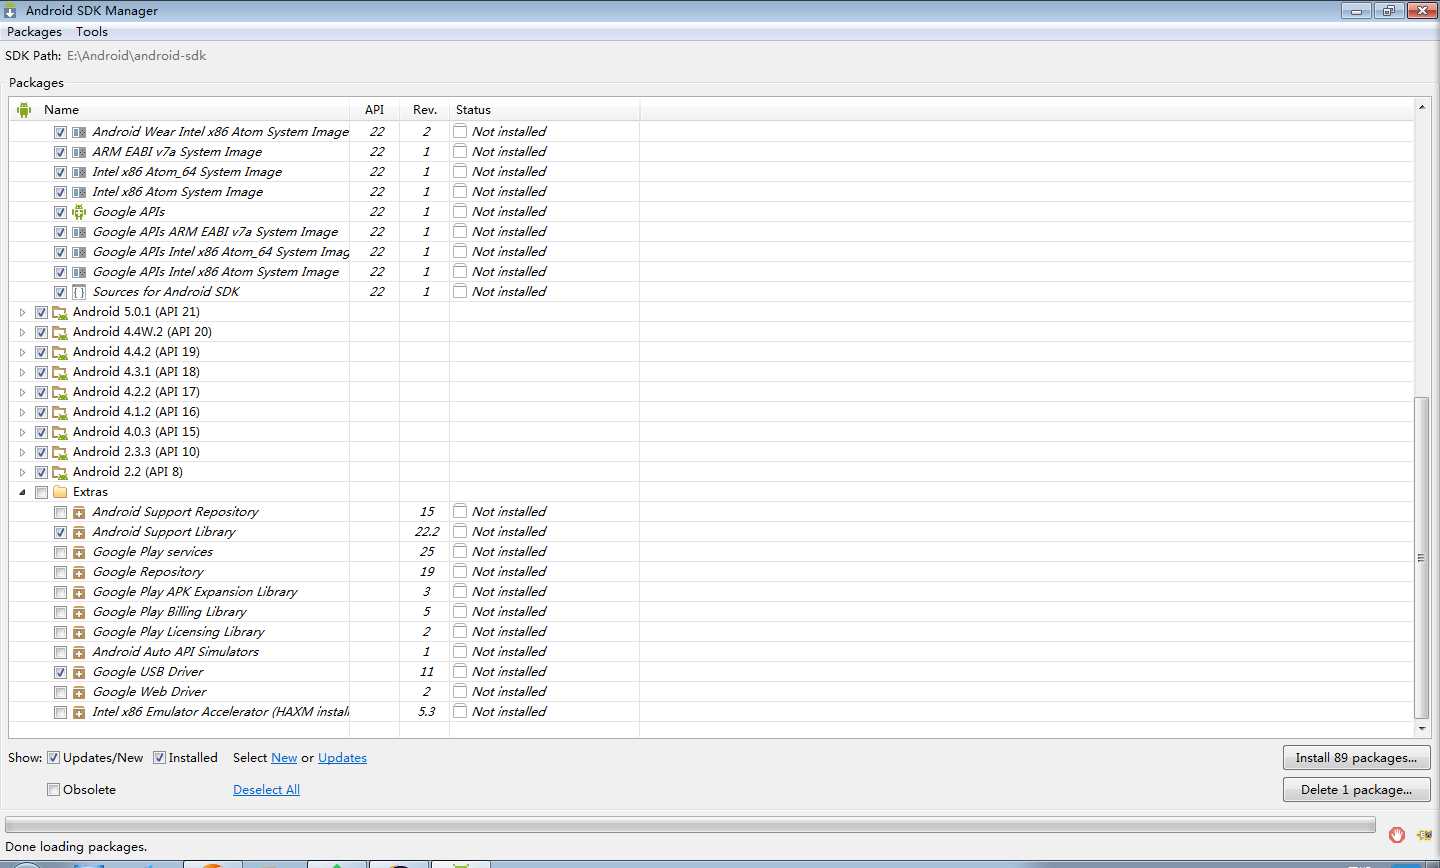Select the Intel x86 Atom System Image row
The height and width of the screenshot is (868, 1440).
[x=712, y=192]
